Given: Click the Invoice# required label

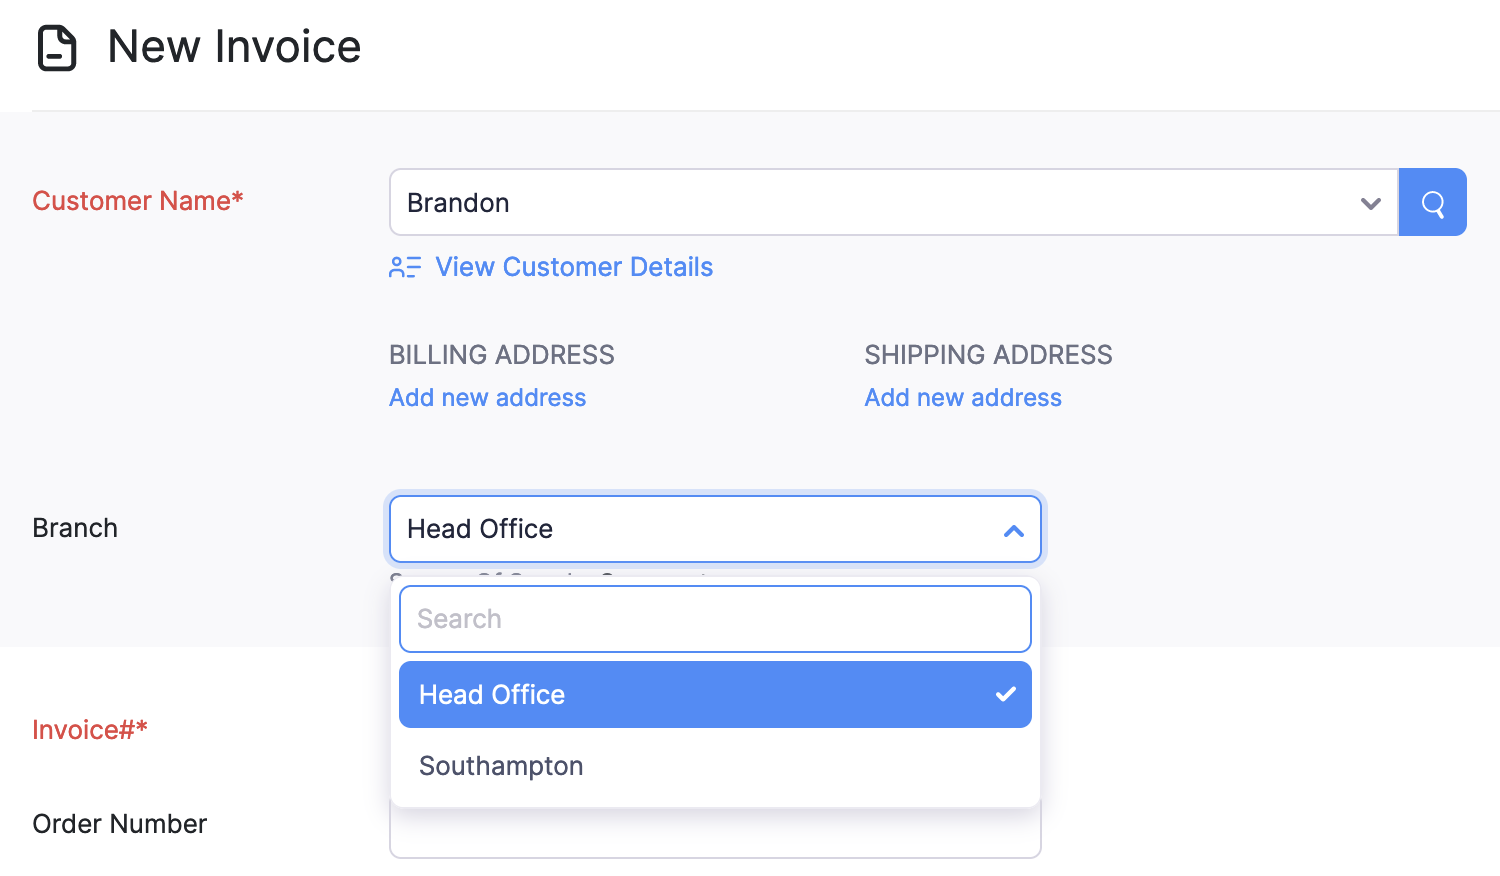Looking at the screenshot, I should point(90,730).
